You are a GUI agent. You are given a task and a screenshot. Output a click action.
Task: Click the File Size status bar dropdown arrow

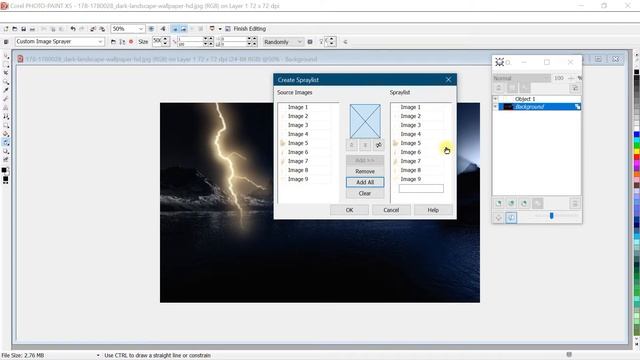[x=98, y=356]
